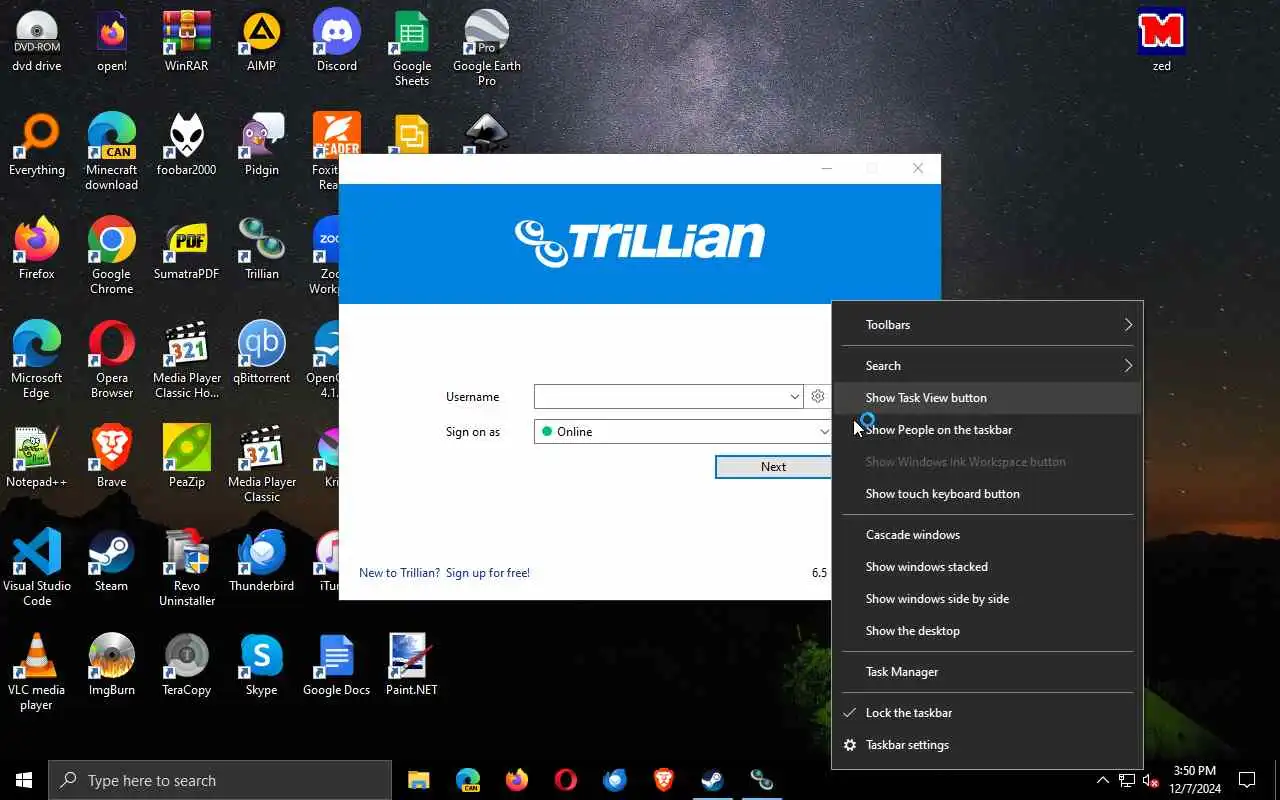Click the muted volume tray icon
This screenshot has height=800, width=1280.
tap(1151, 780)
